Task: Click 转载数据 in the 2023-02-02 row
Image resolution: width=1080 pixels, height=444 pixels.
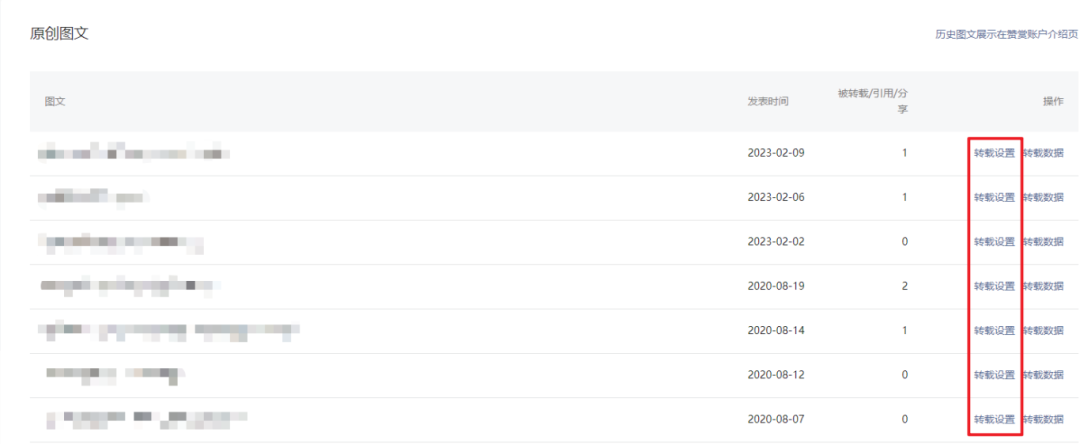Action: (1043, 242)
